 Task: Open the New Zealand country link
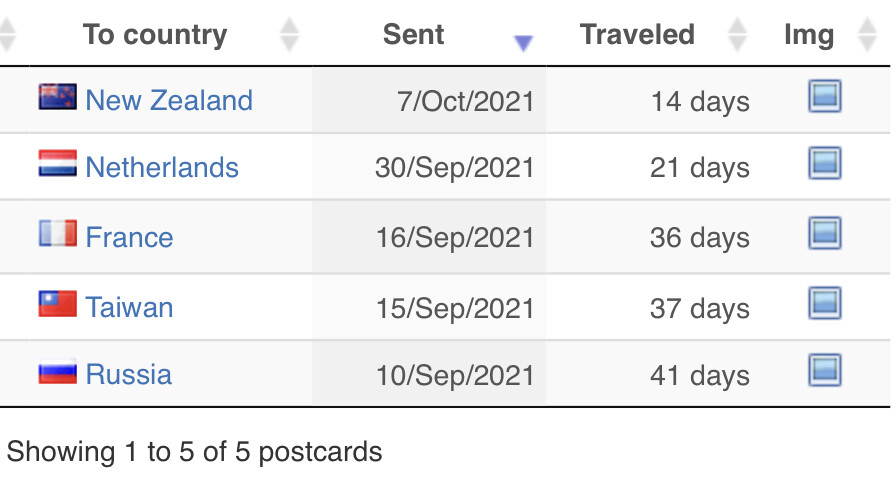pyautogui.click(x=169, y=100)
